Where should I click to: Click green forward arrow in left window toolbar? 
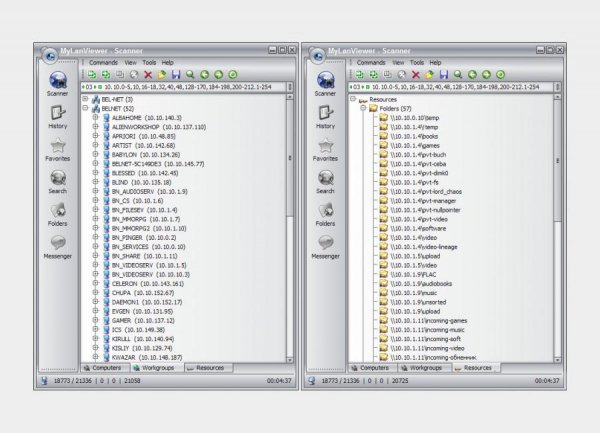coord(218,75)
